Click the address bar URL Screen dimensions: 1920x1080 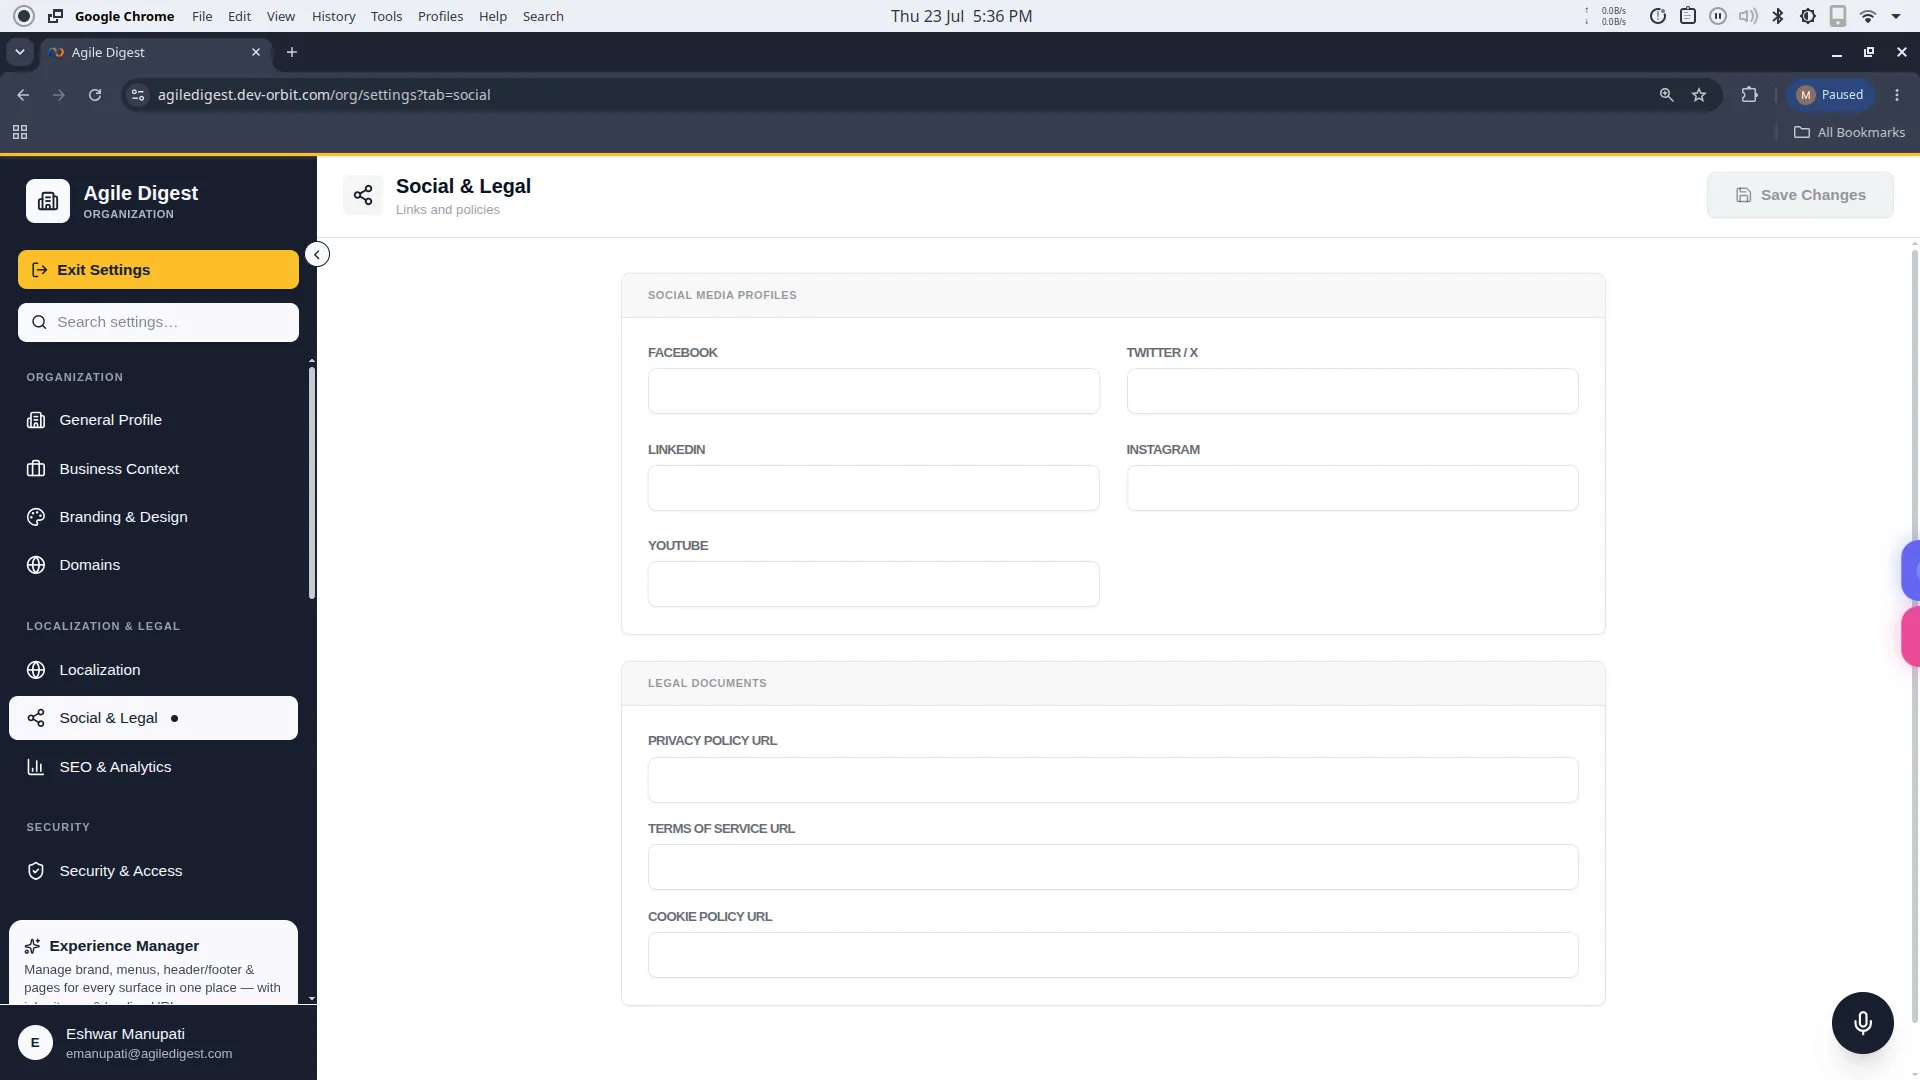324,95
